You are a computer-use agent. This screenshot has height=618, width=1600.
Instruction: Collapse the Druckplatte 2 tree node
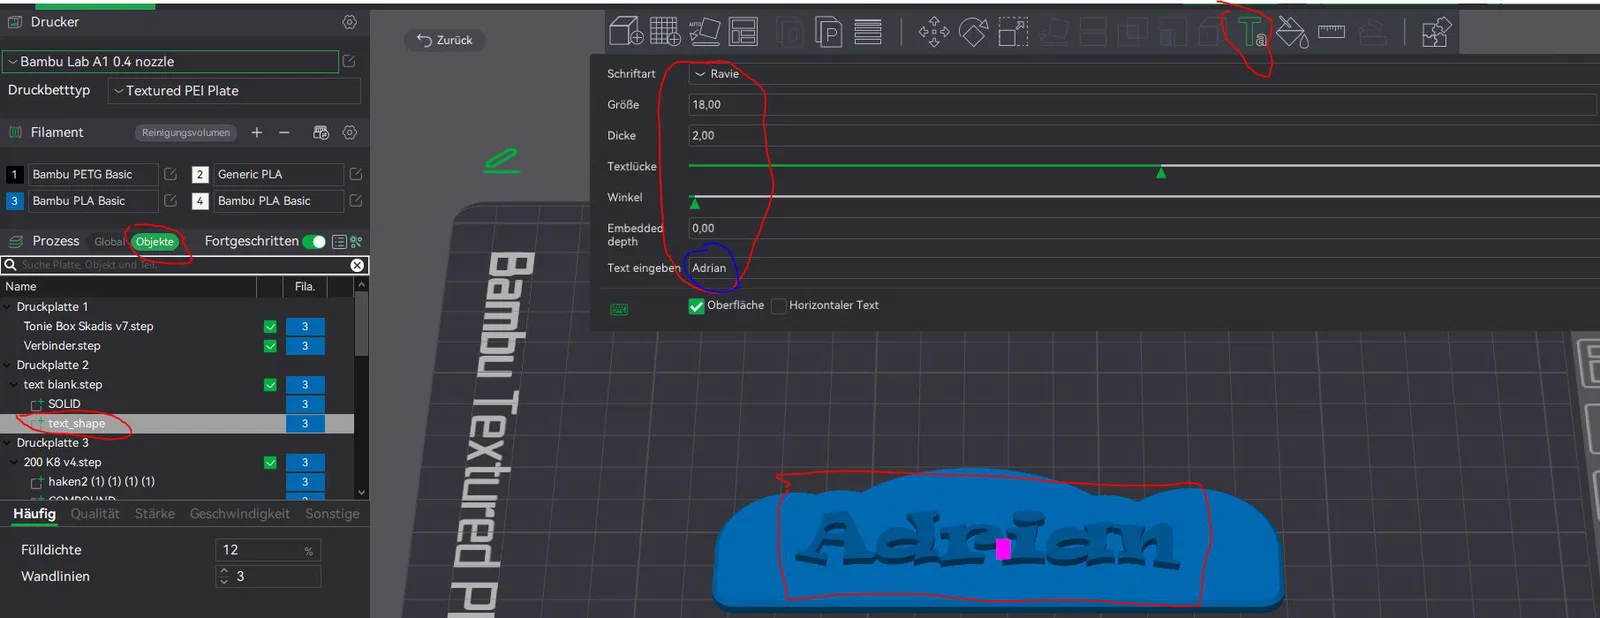coord(8,366)
